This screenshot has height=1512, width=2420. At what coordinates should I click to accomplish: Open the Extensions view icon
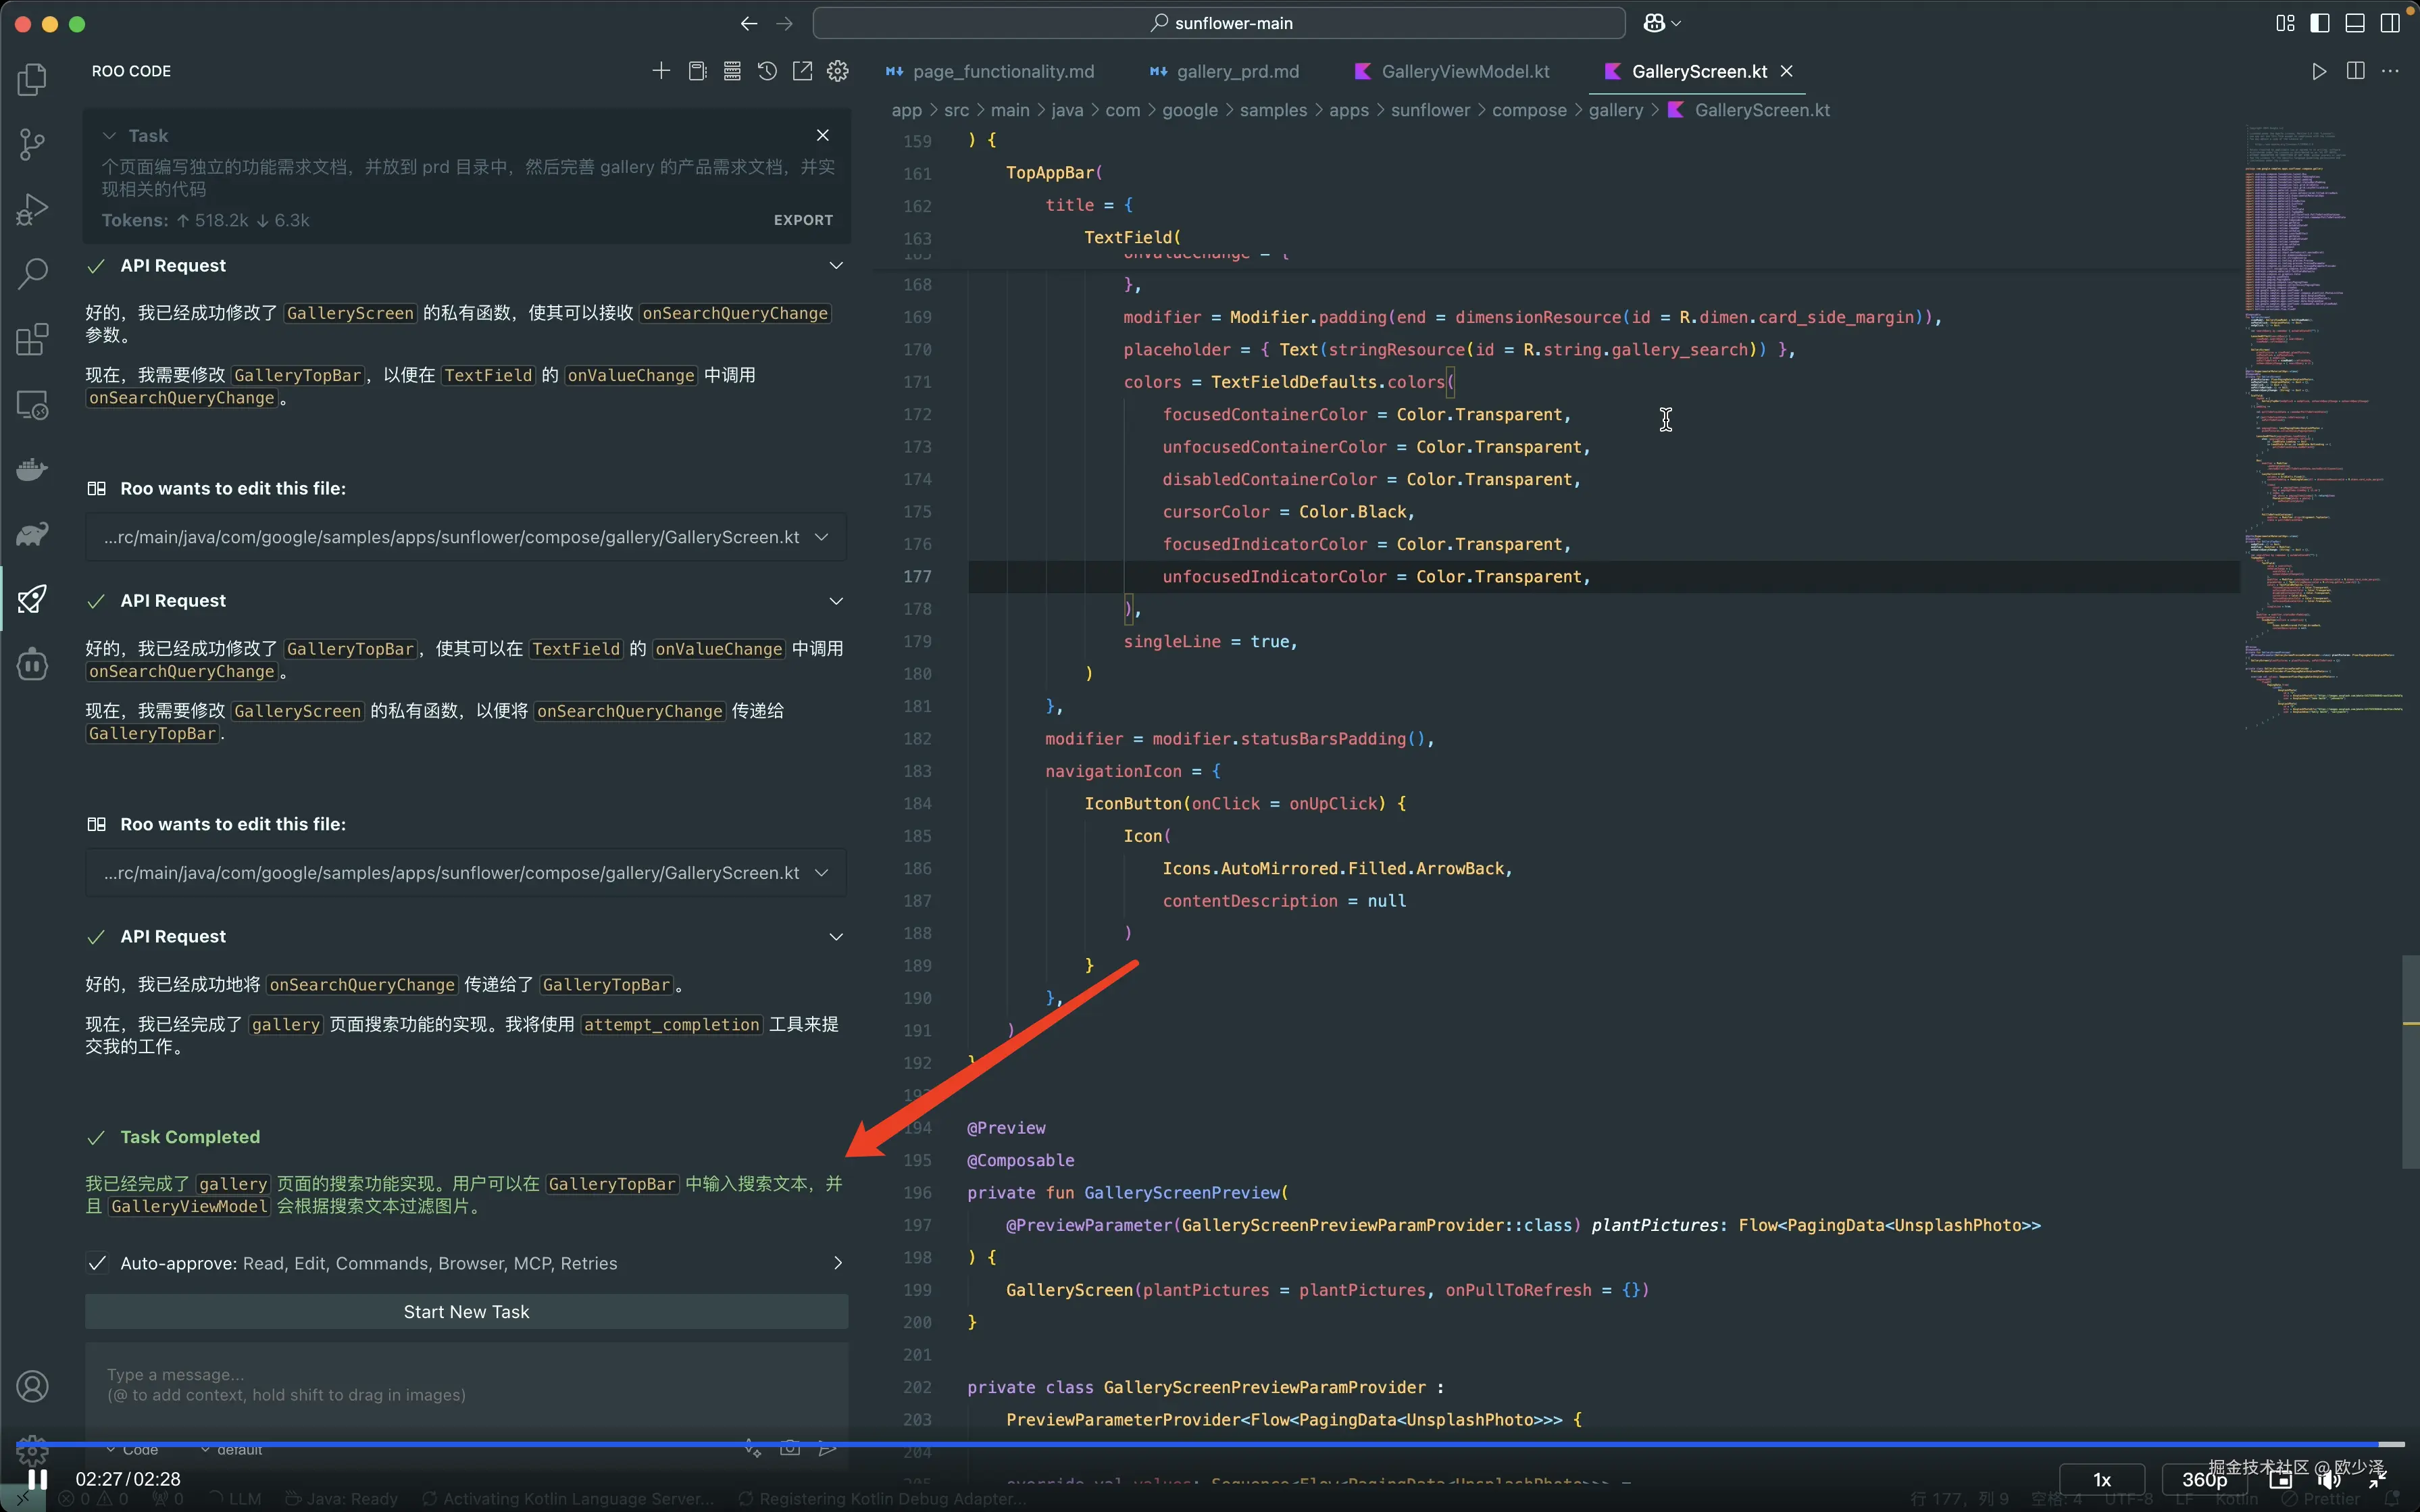coord(32,339)
